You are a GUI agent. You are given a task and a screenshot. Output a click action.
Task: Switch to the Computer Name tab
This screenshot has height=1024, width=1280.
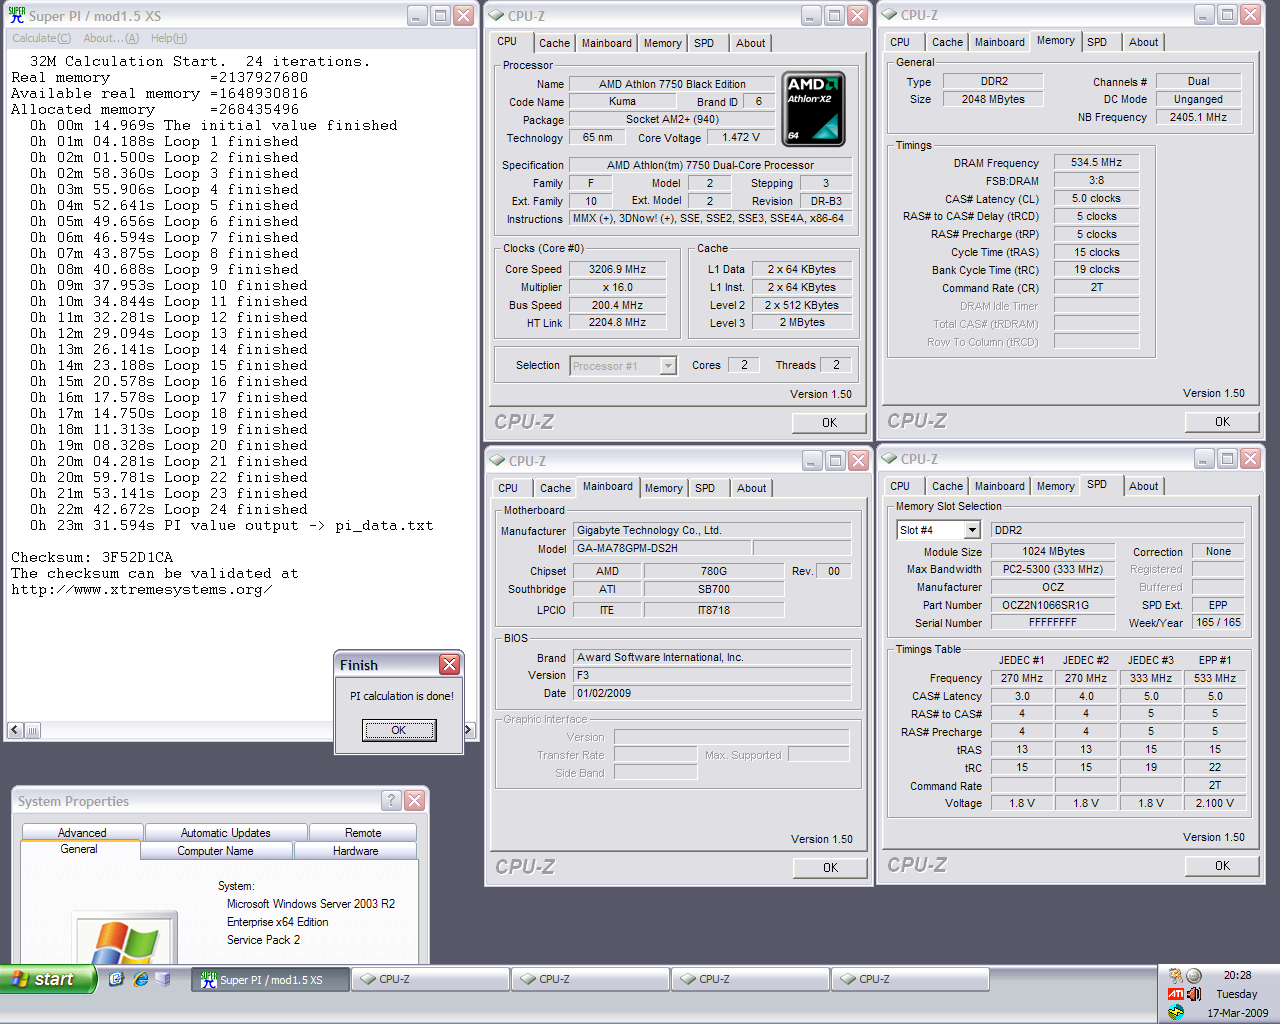pyautogui.click(x=215, y=851)
